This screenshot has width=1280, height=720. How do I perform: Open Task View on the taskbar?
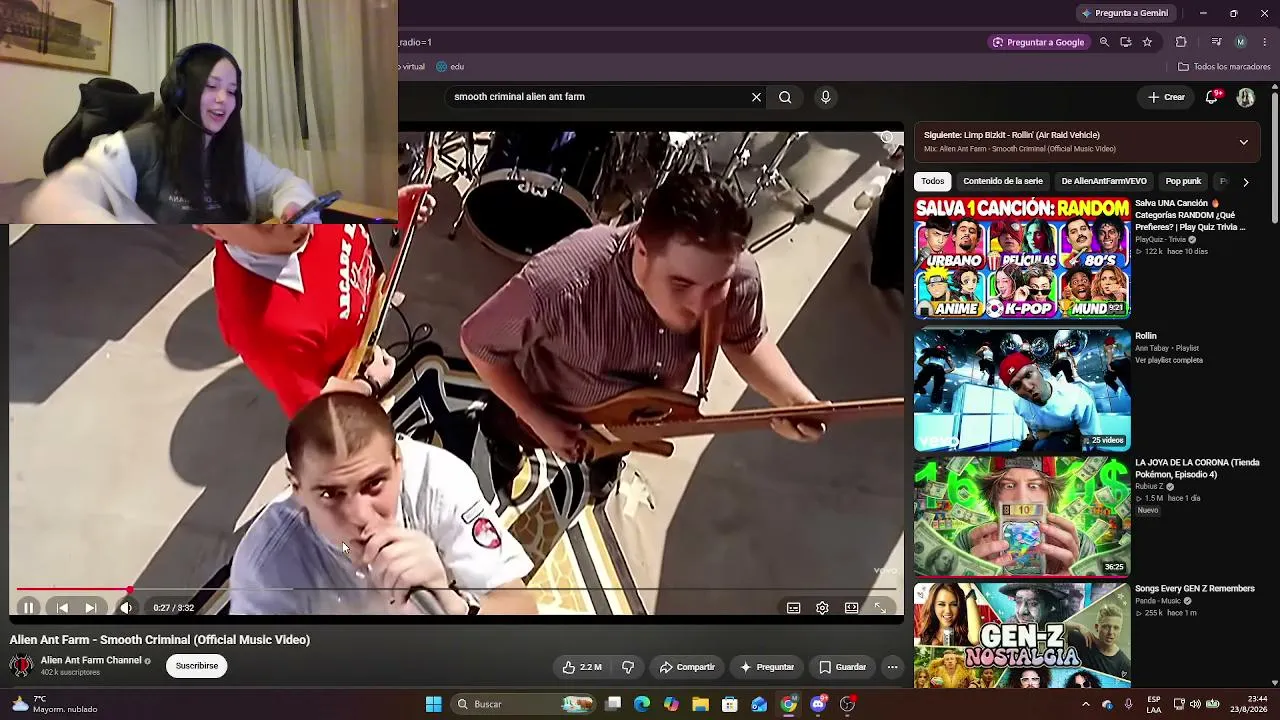pyautogui.click(x=613, y=704)
